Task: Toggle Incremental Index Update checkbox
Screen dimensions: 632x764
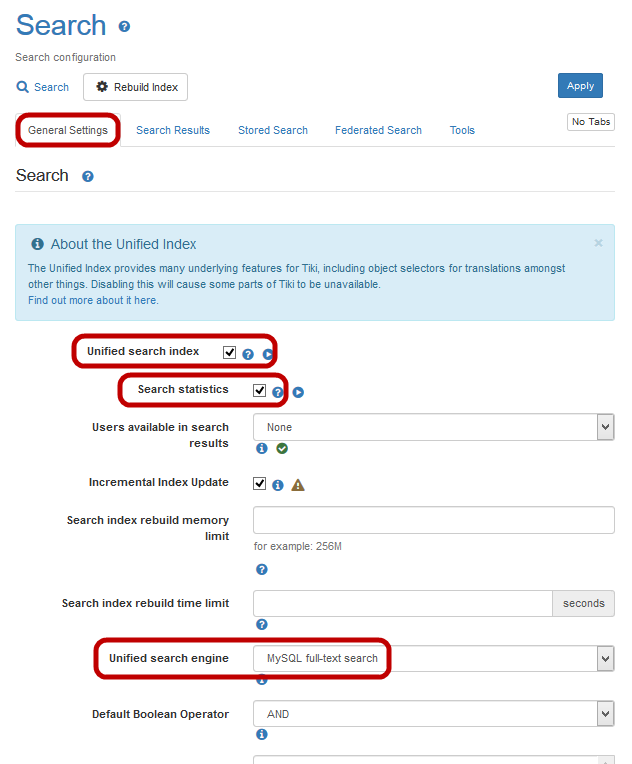Action: (x=260, y=483)
